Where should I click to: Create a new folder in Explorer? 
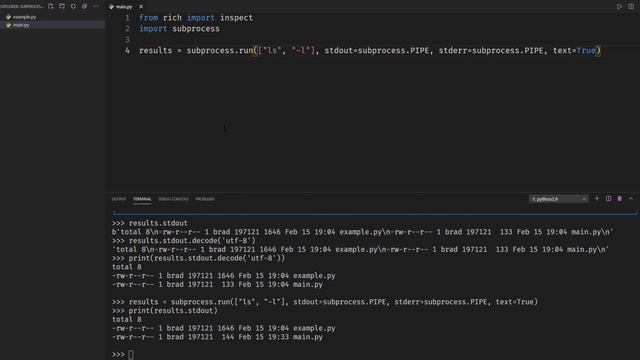(x=62, y=6)
